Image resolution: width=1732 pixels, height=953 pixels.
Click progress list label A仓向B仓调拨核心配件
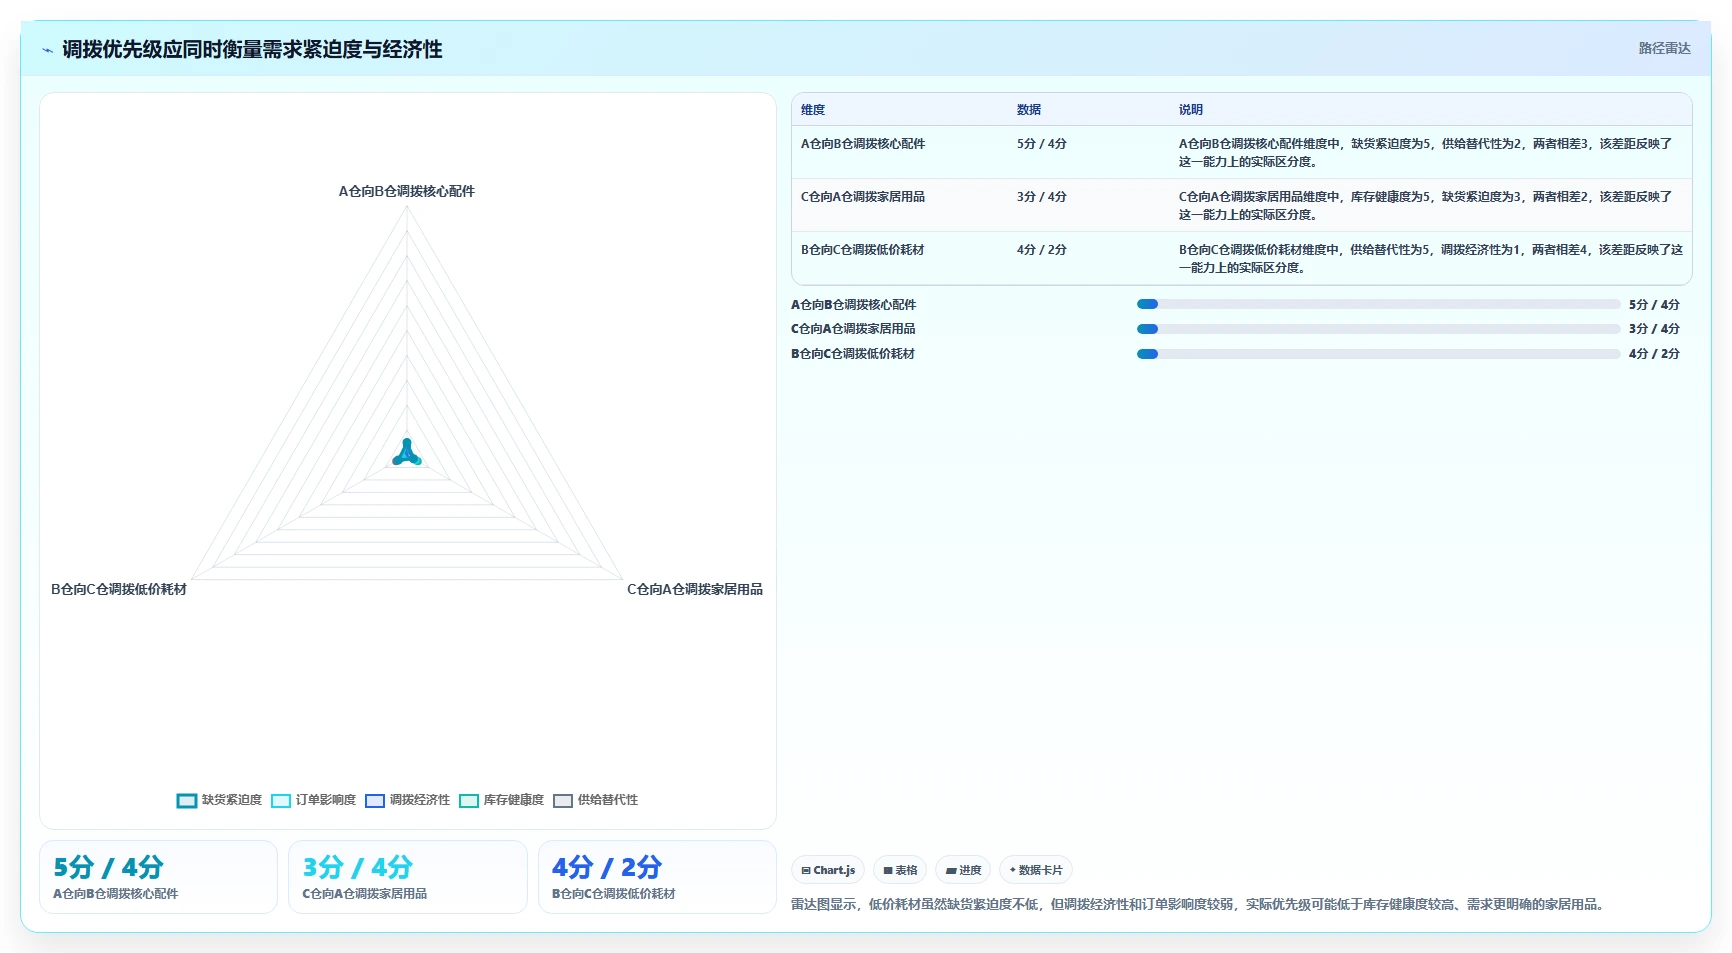coord(854,305)
